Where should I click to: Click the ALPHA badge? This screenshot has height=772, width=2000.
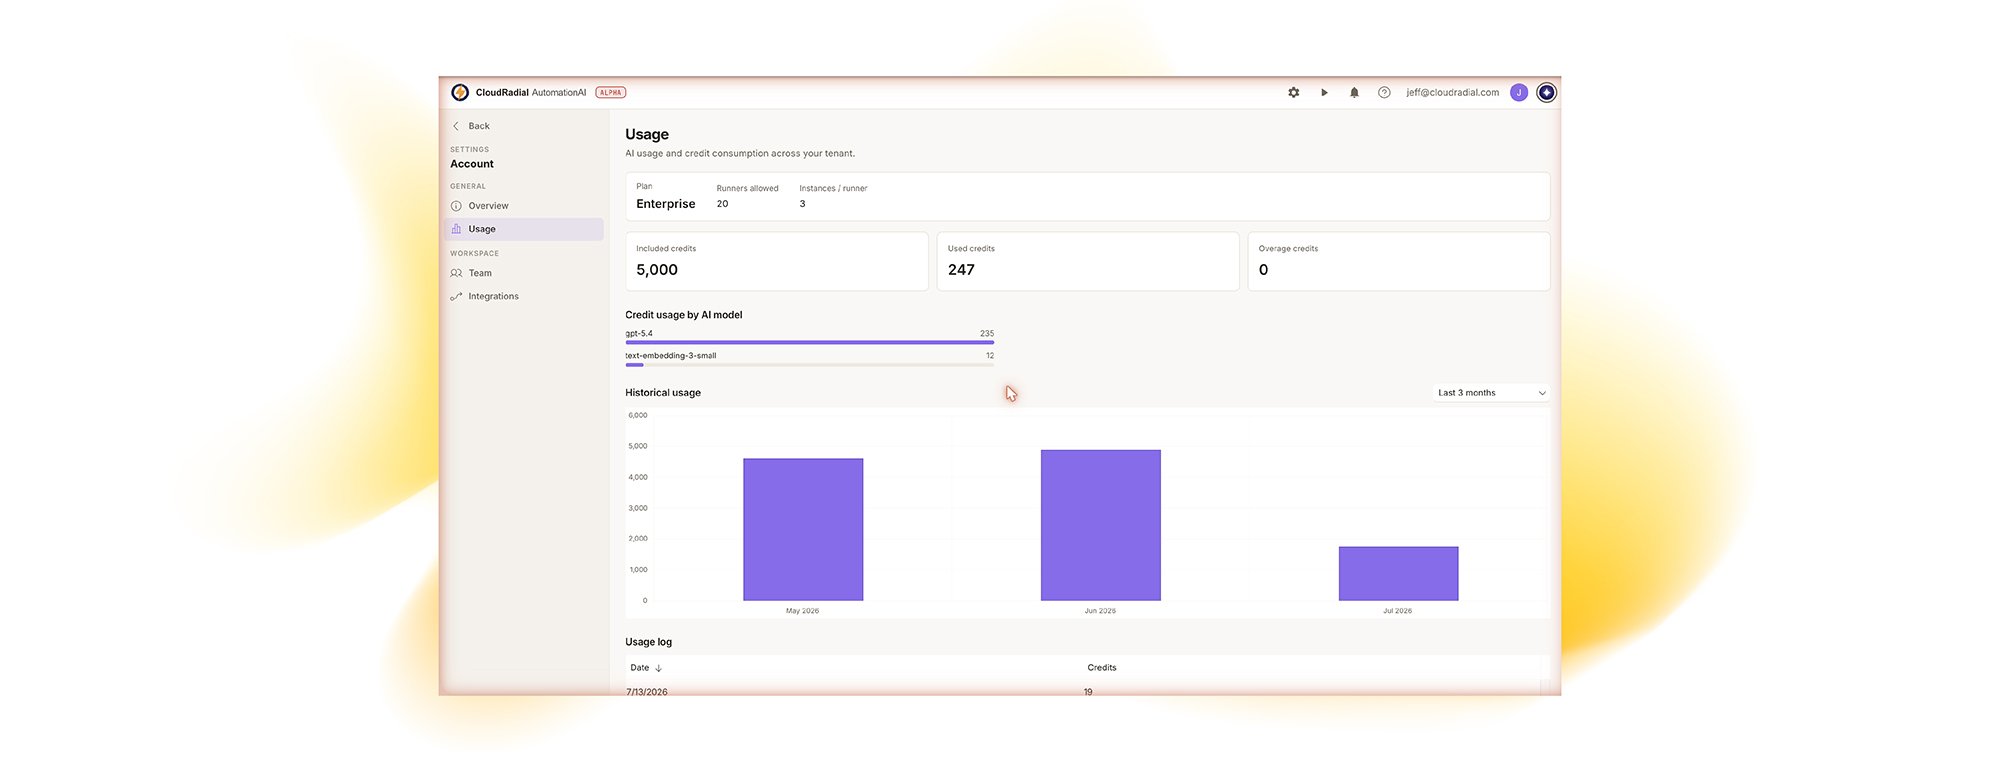(611, 92)
